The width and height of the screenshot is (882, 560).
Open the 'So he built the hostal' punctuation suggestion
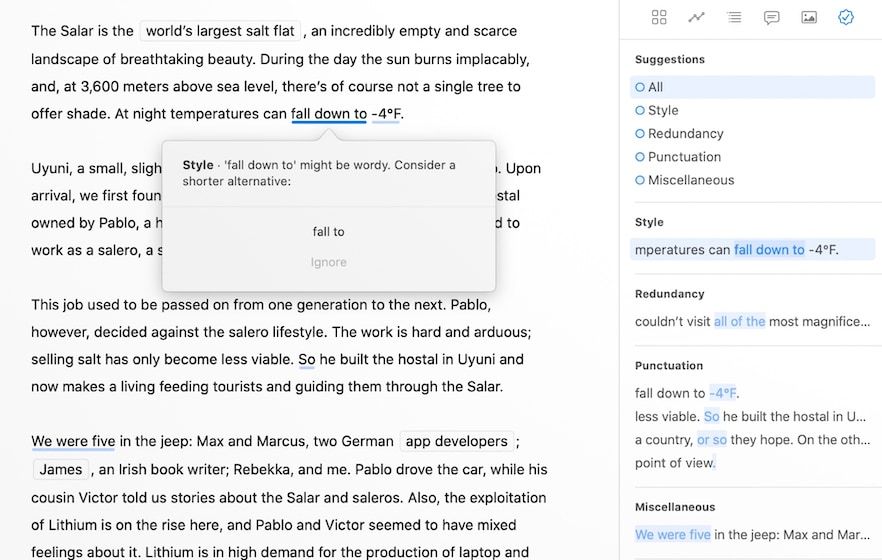tap(751, 416)
